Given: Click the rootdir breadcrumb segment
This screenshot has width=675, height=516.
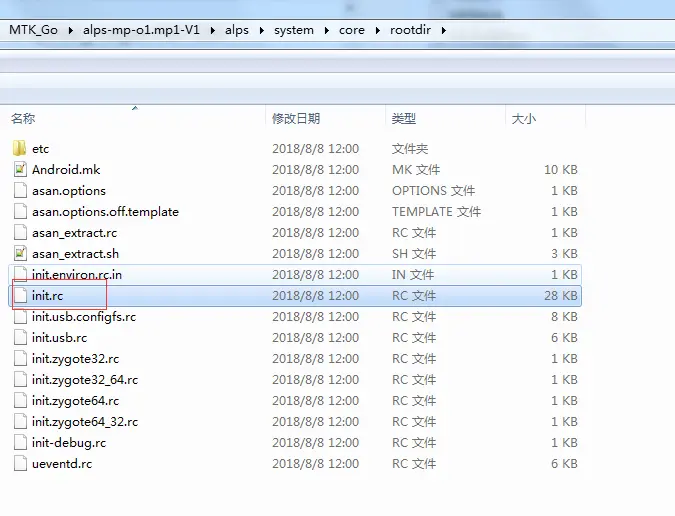Looking at the screenshot, I should point(410,30).
